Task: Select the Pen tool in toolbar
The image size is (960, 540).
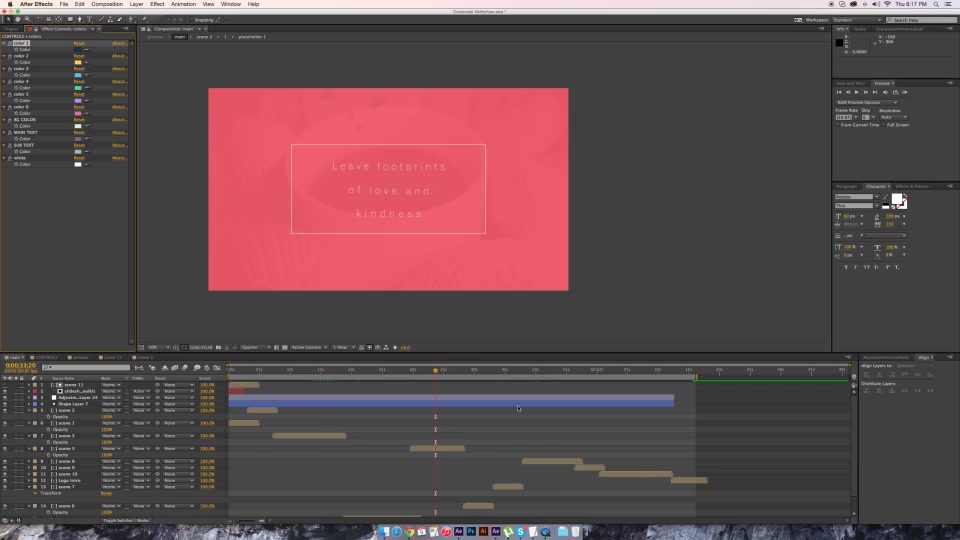Action: click(80, 20)
